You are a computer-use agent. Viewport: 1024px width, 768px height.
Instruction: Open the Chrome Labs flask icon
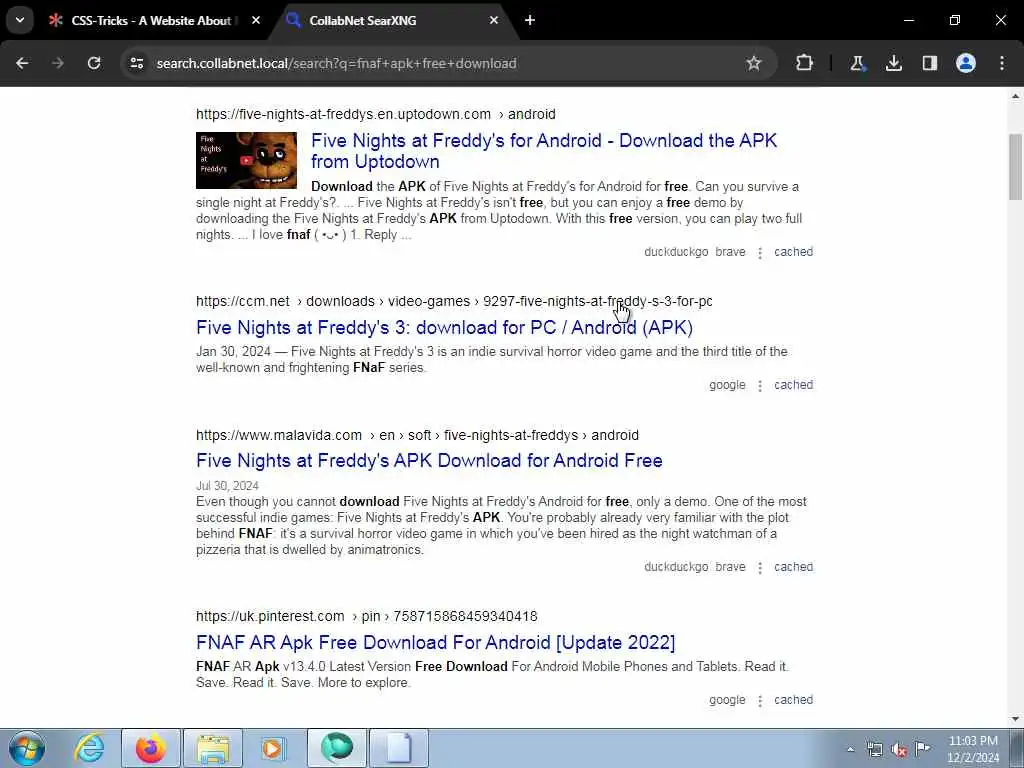point(857,63)
